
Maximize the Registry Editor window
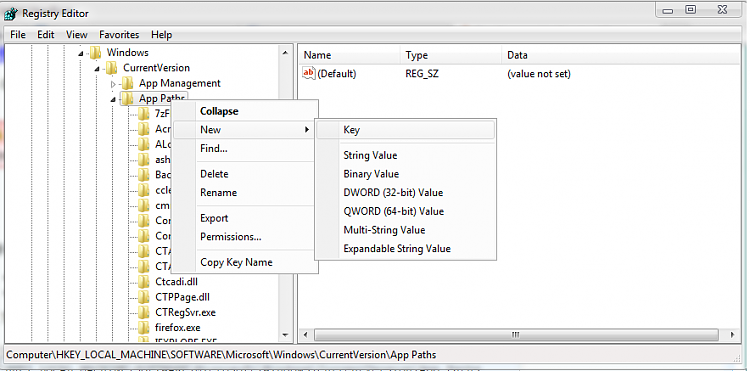coord(690,10)
